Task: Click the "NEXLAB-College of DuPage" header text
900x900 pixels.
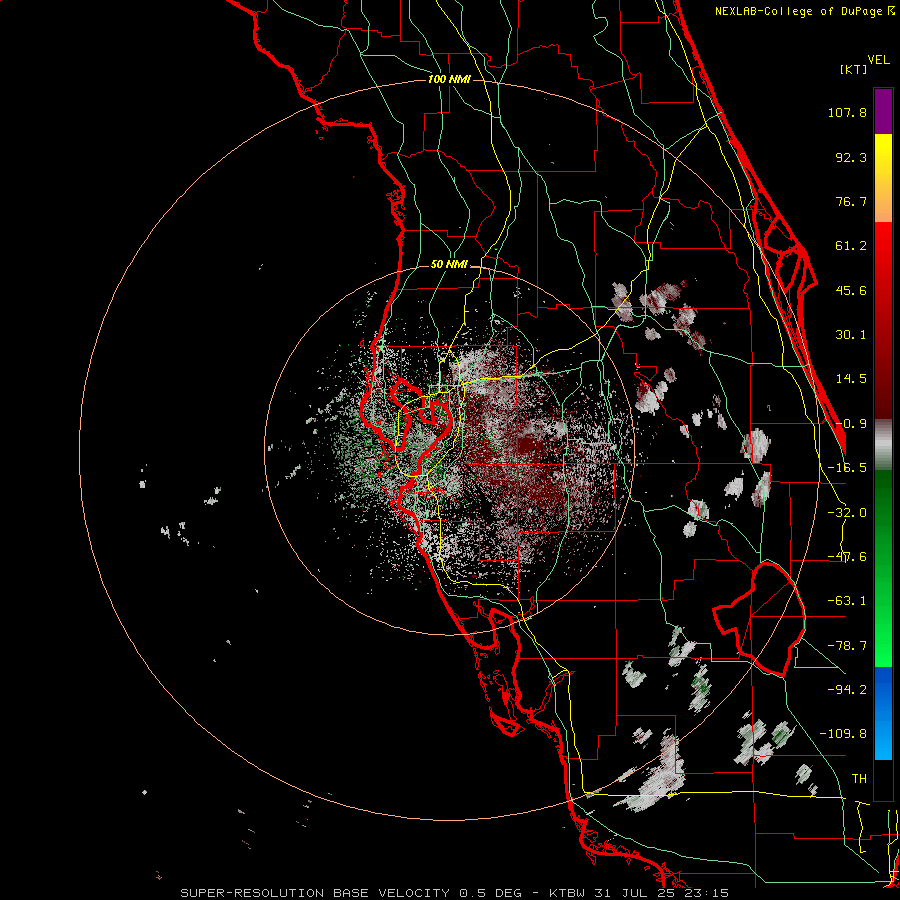Action: click(x=799, y=11)
